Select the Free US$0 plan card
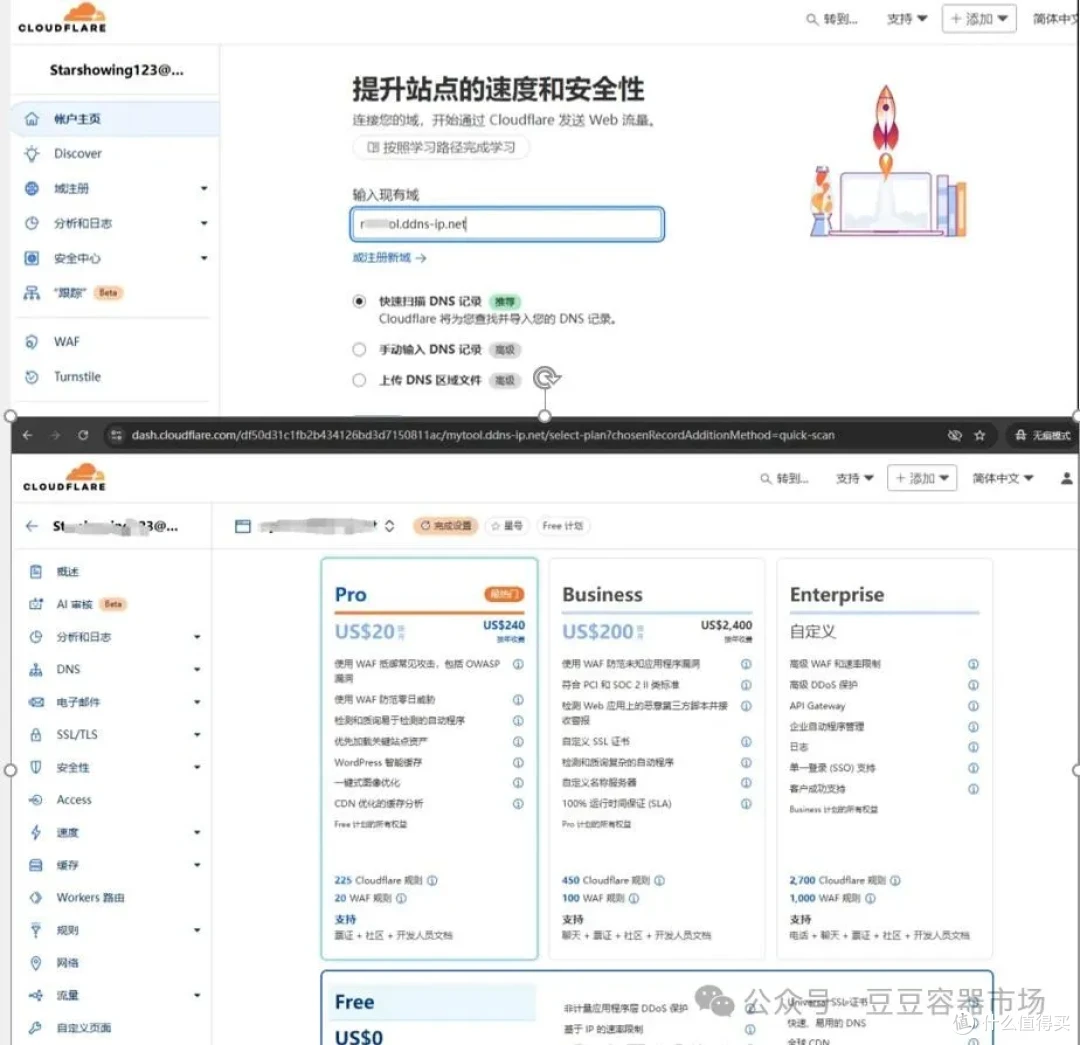1080x1045 pixels. point(656,1008)
